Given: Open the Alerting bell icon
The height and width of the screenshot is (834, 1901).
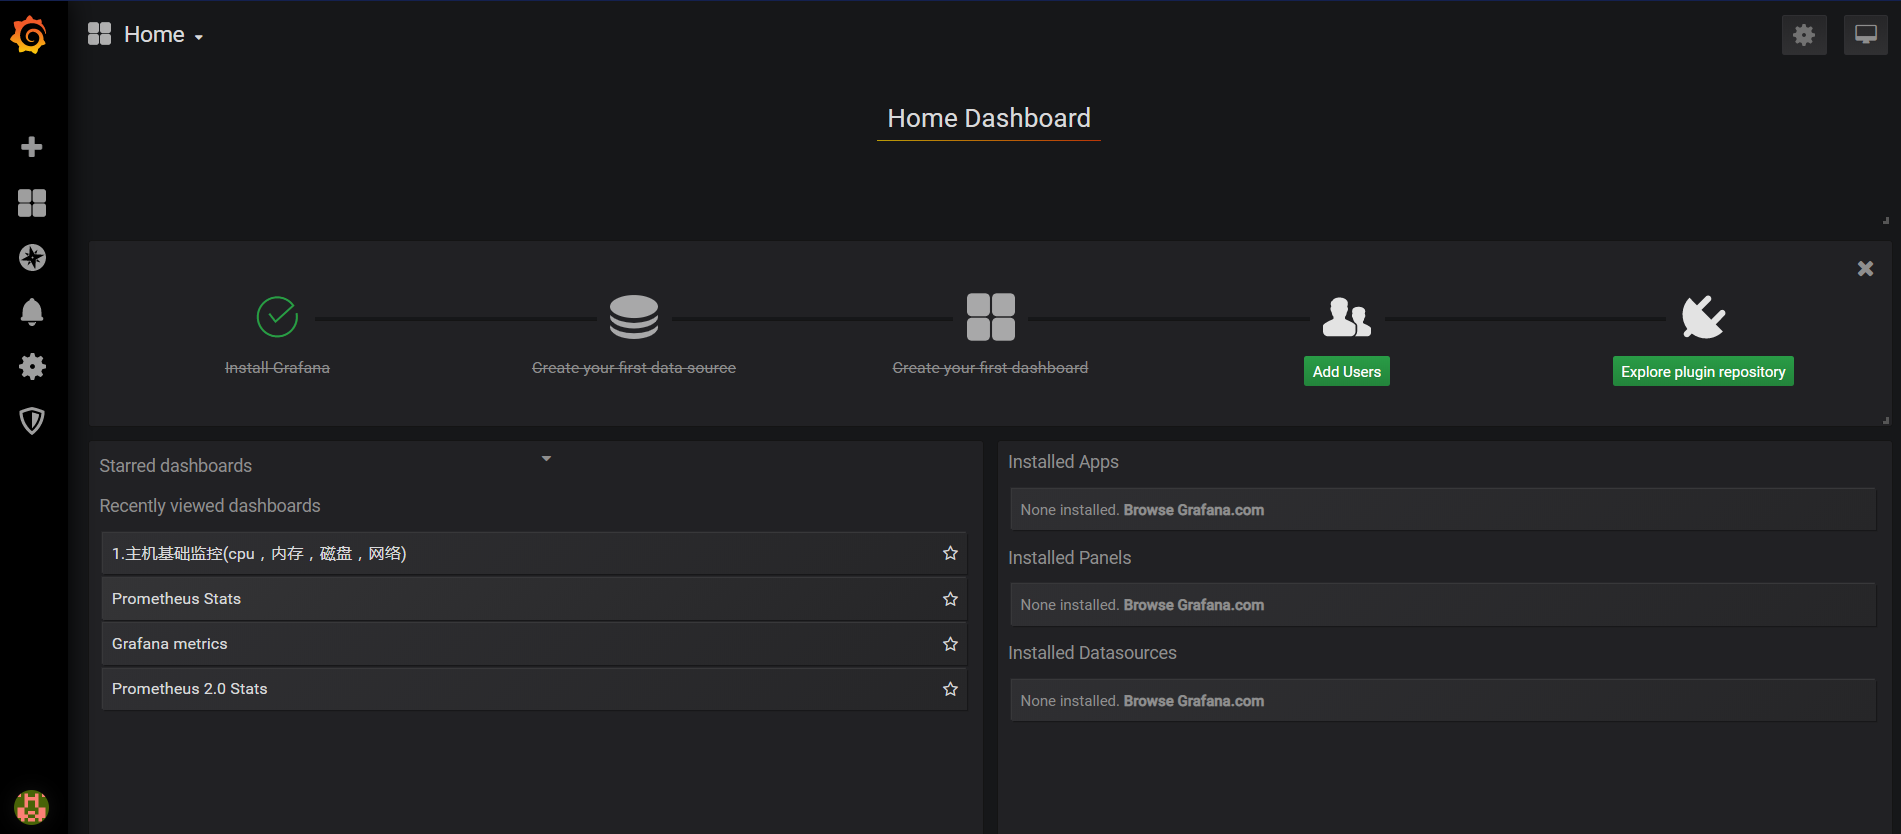Looking at the screenshot, I should (32, 312).
